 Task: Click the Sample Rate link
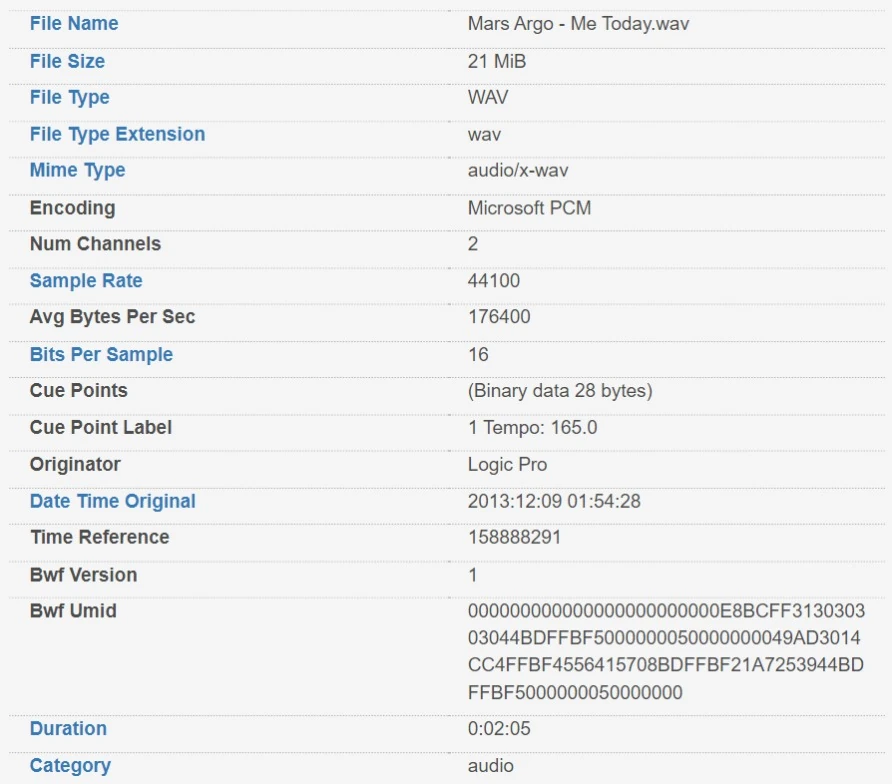86,281
